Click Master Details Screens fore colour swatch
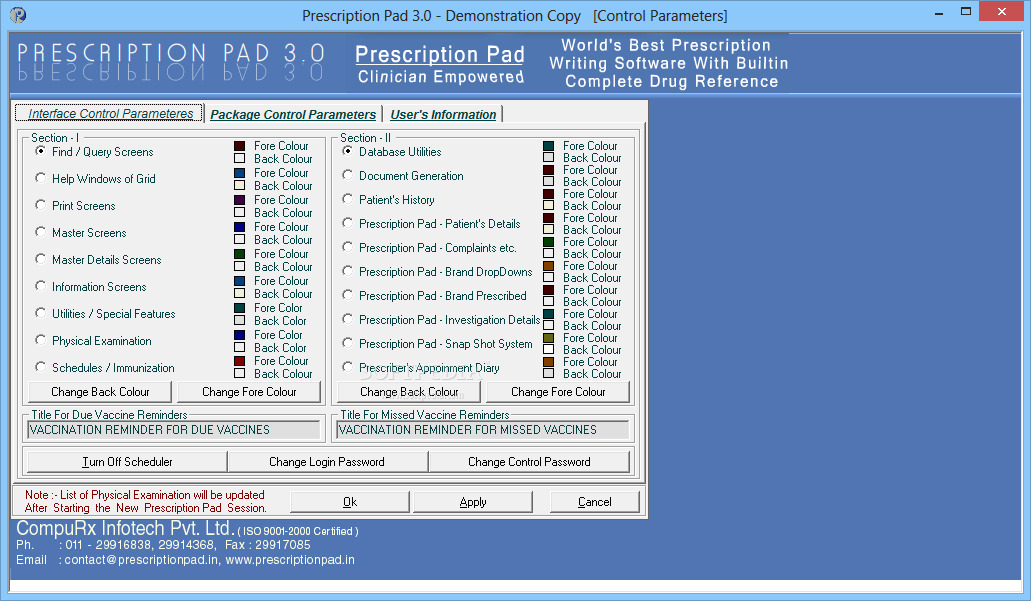 coord(239,254)
